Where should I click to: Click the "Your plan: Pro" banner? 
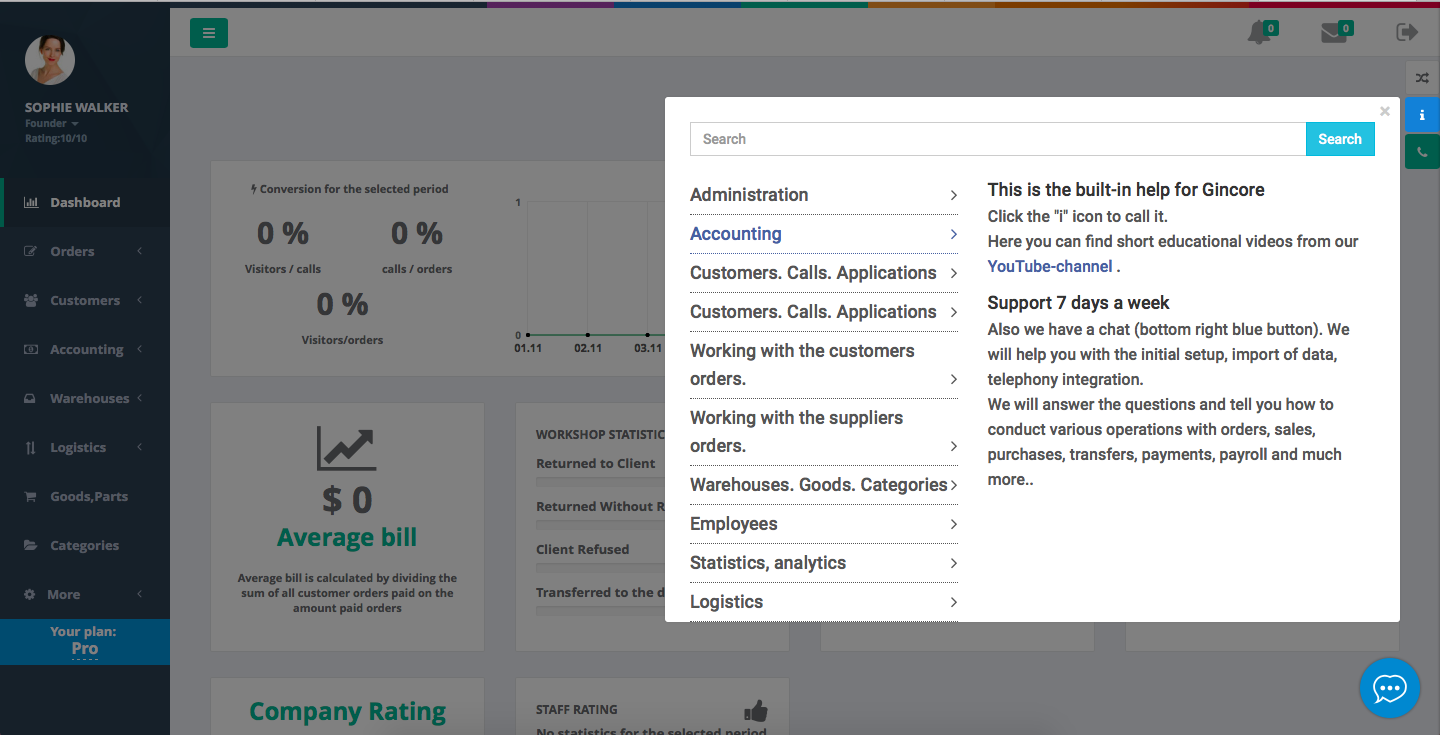(x=85, y=641)
